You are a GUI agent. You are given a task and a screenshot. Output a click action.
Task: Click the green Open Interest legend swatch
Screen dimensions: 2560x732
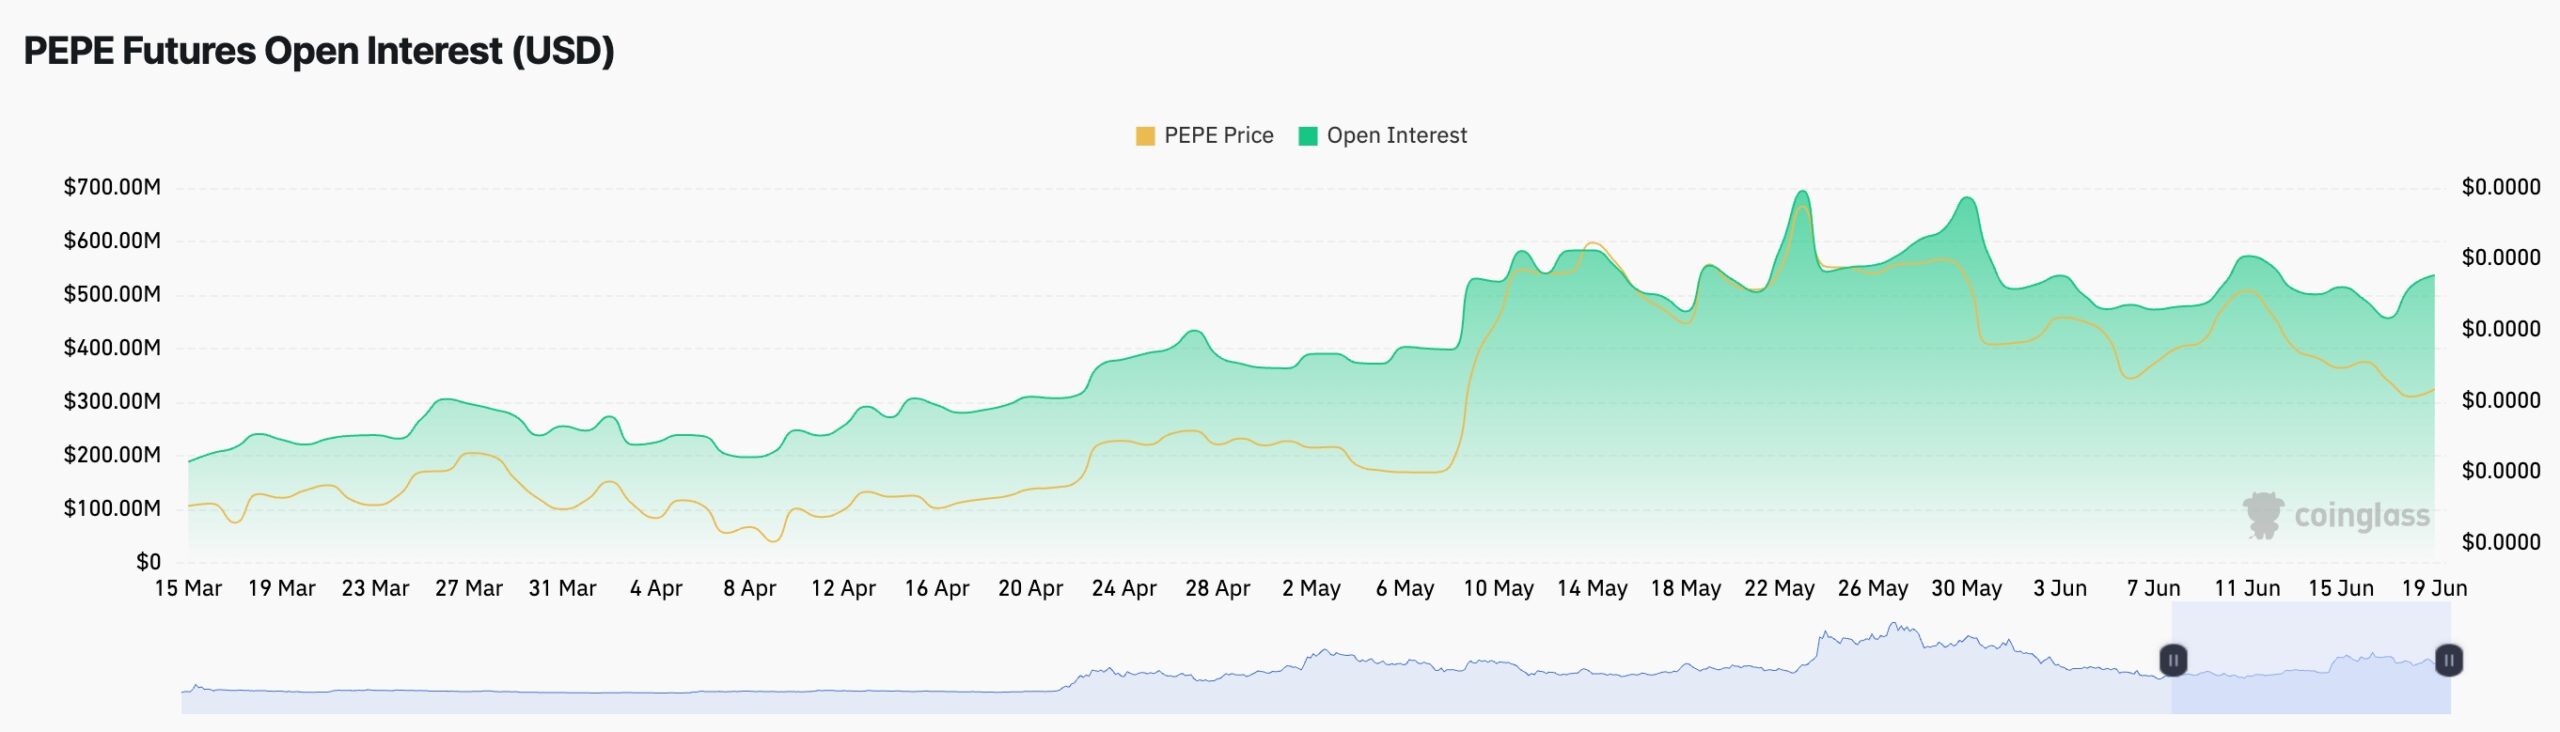[x=1308, y=136]
